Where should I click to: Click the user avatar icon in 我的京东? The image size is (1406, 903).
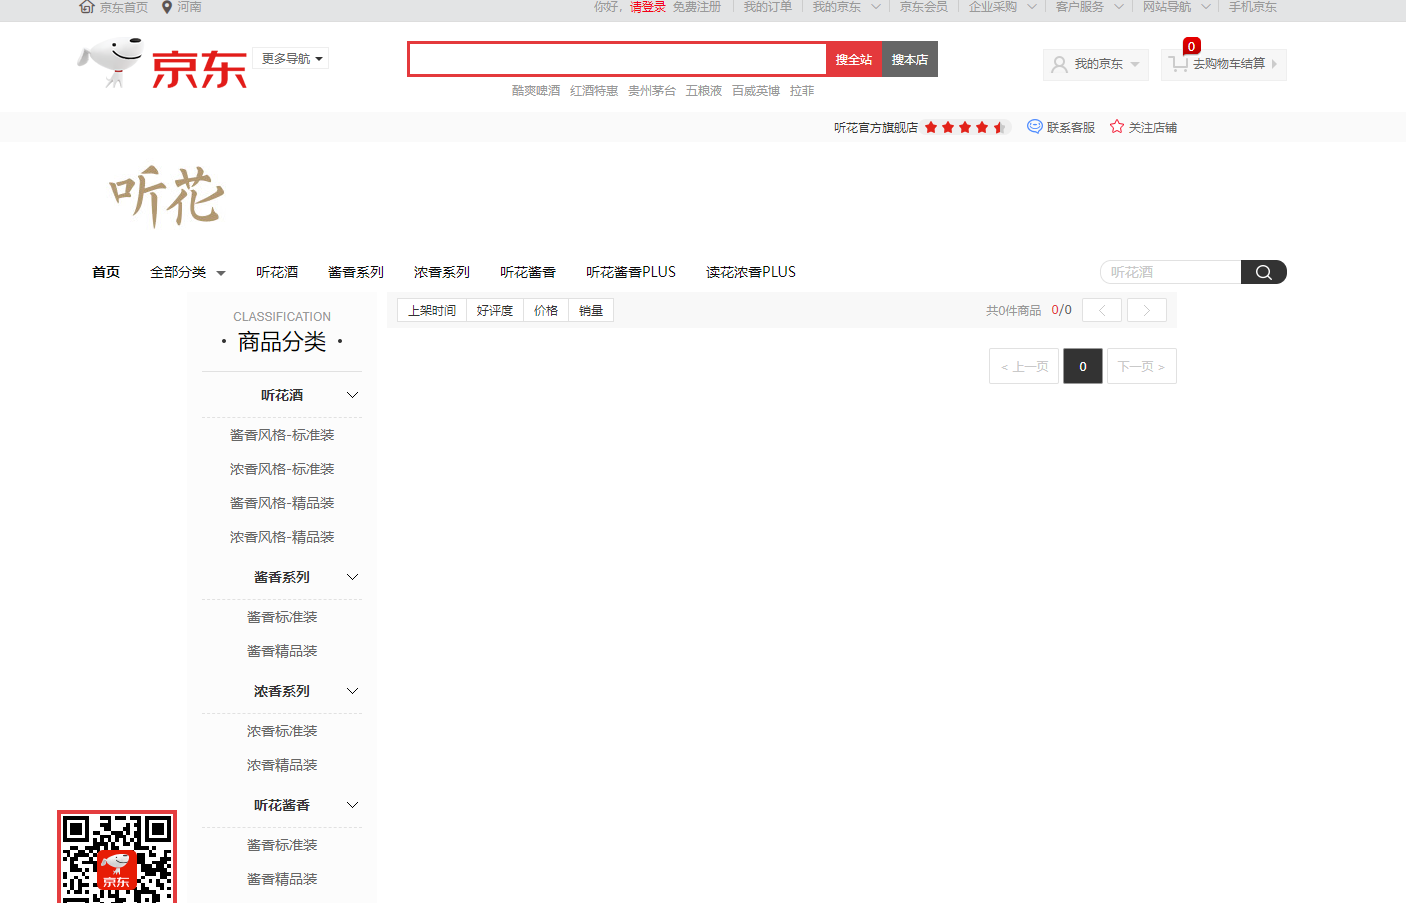pos(1059,65)
